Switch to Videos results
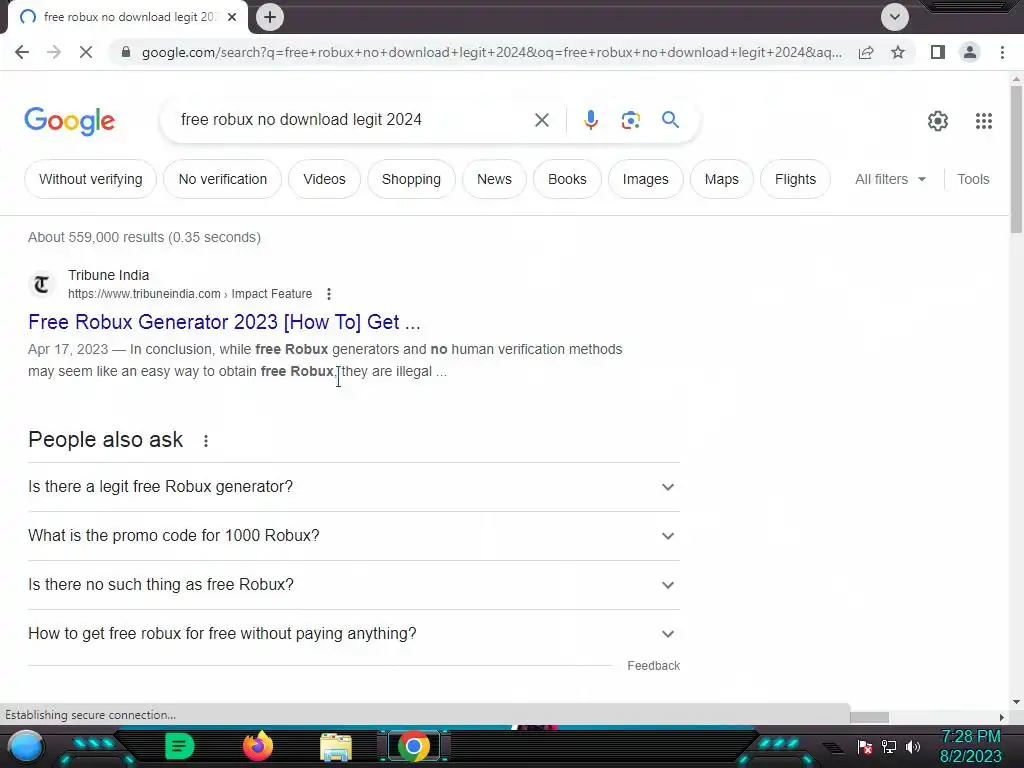The height and width of the screenshot is (768, 1024). pyautogui.click(x=325, y=179)
